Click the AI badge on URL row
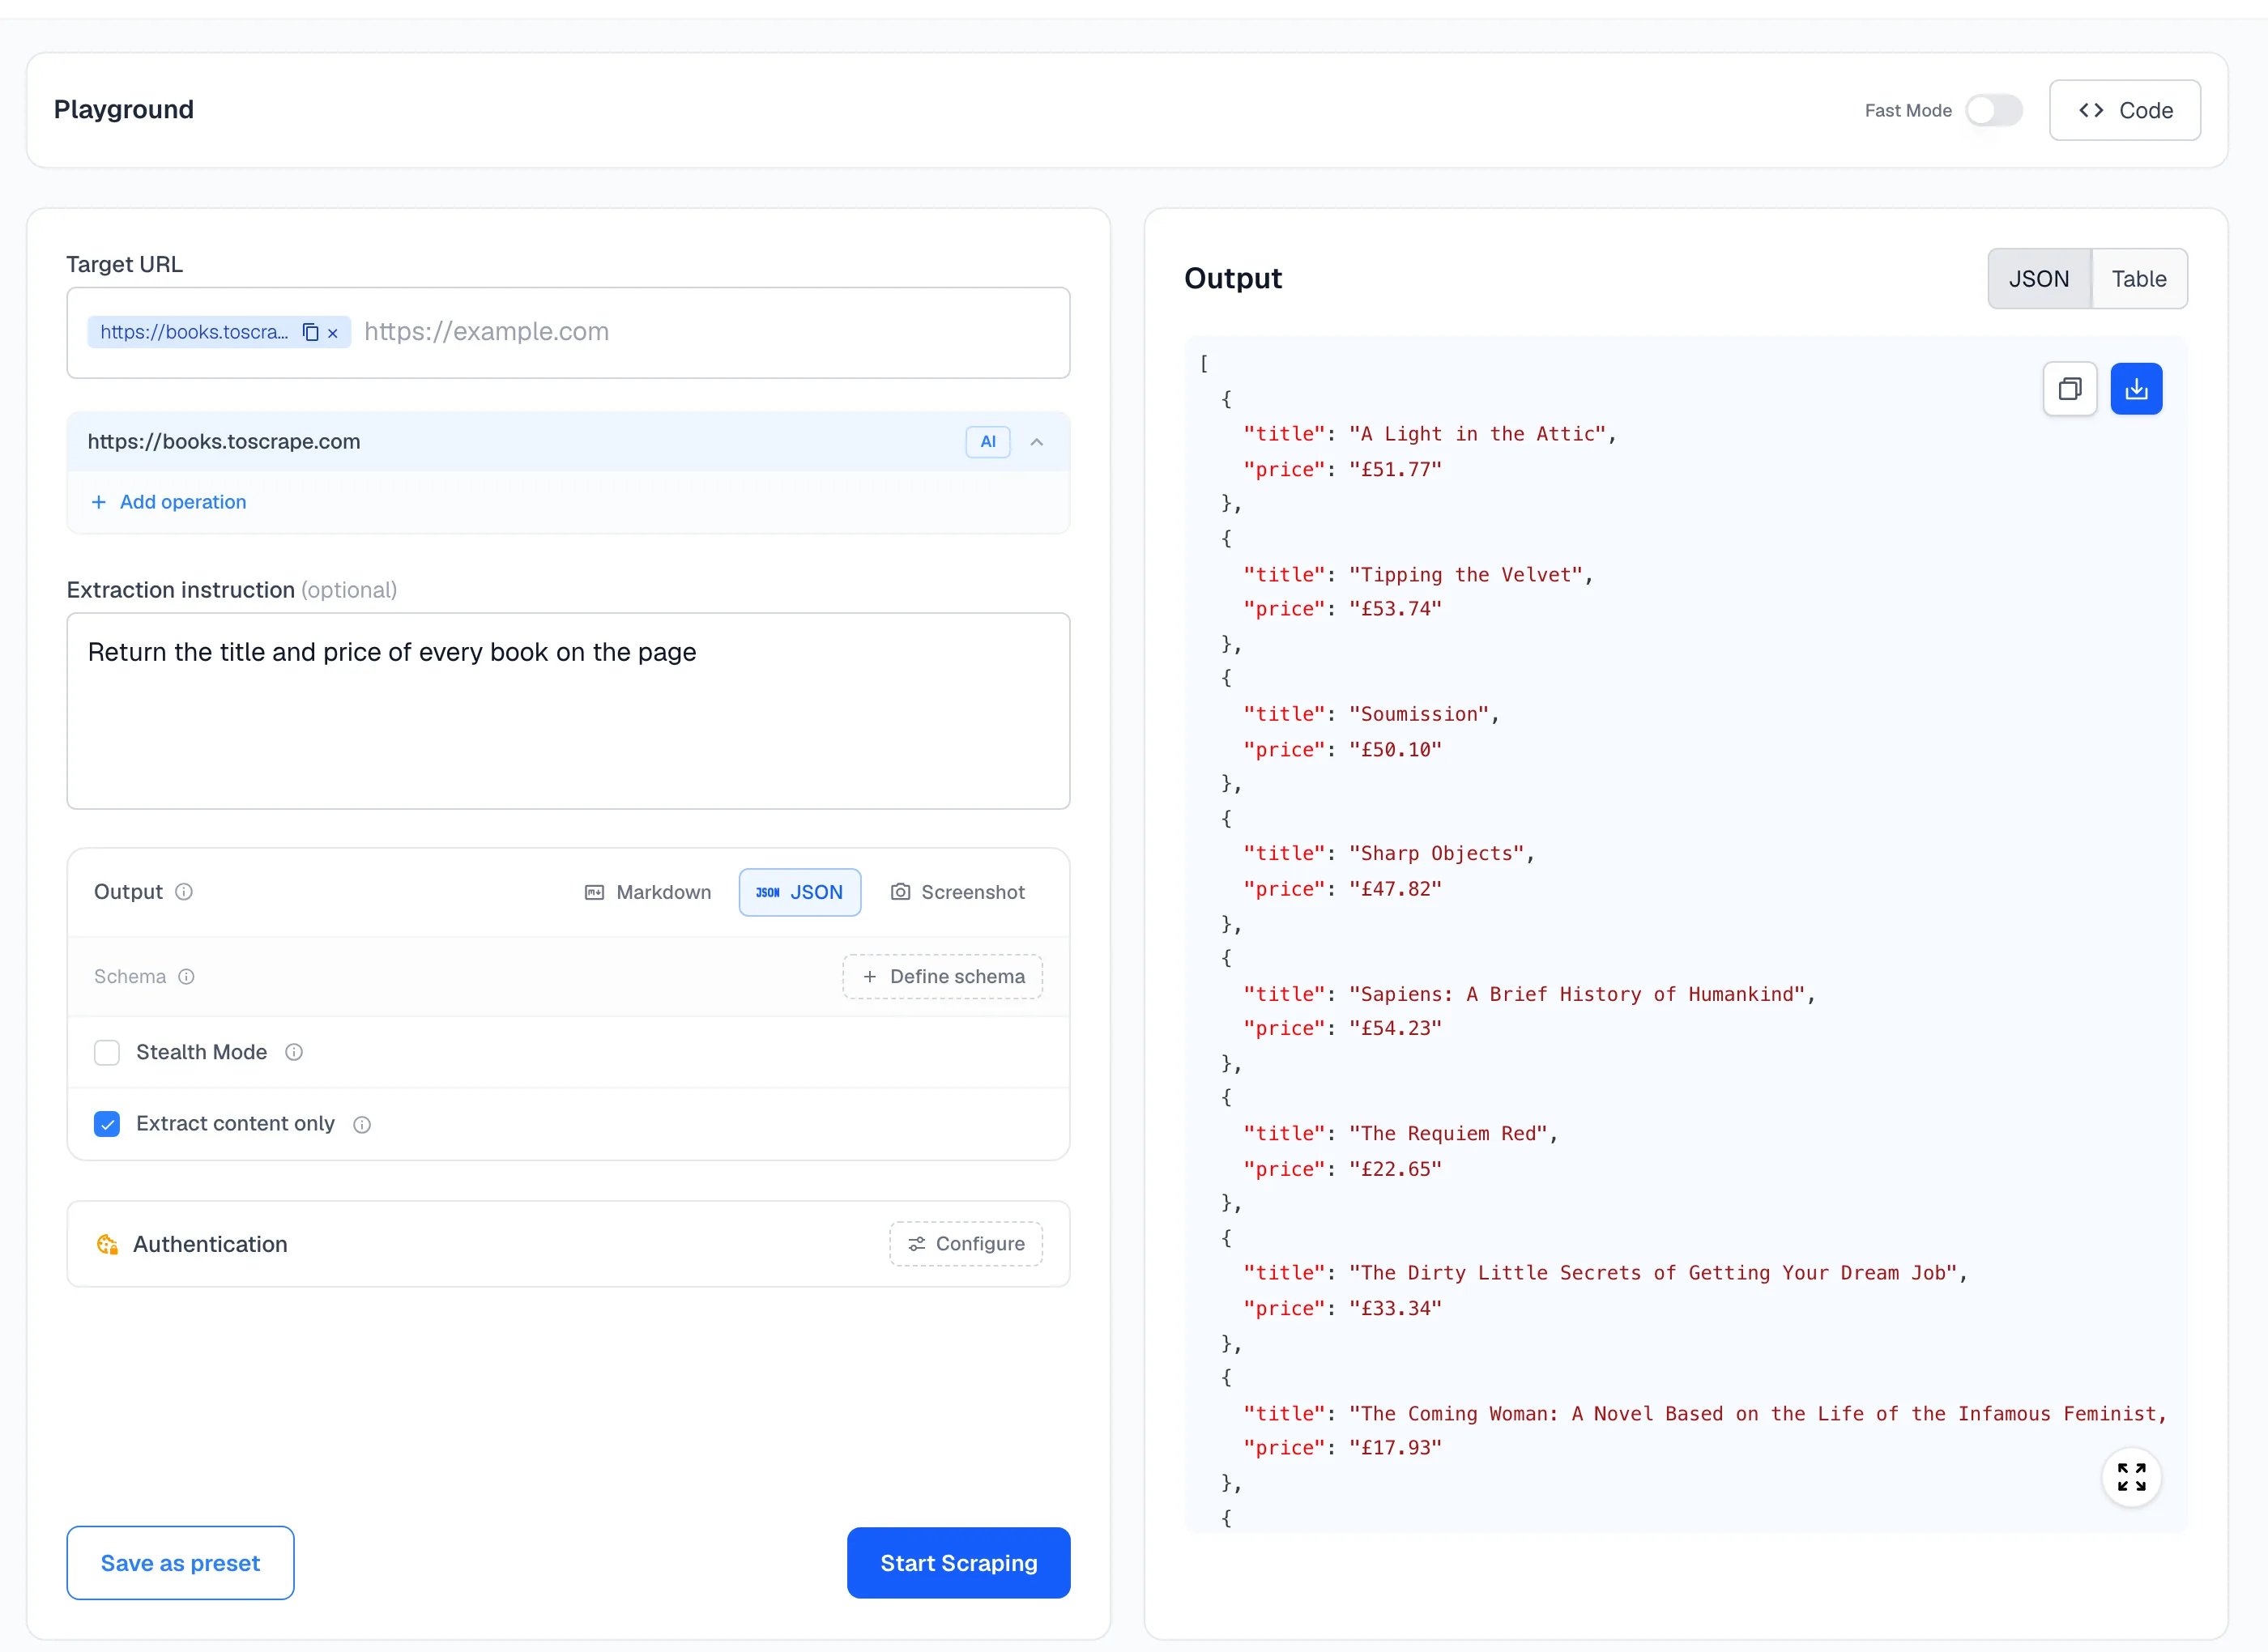Image resolution: width=2268 pixels, height=1652 pixels. (988, 442)
